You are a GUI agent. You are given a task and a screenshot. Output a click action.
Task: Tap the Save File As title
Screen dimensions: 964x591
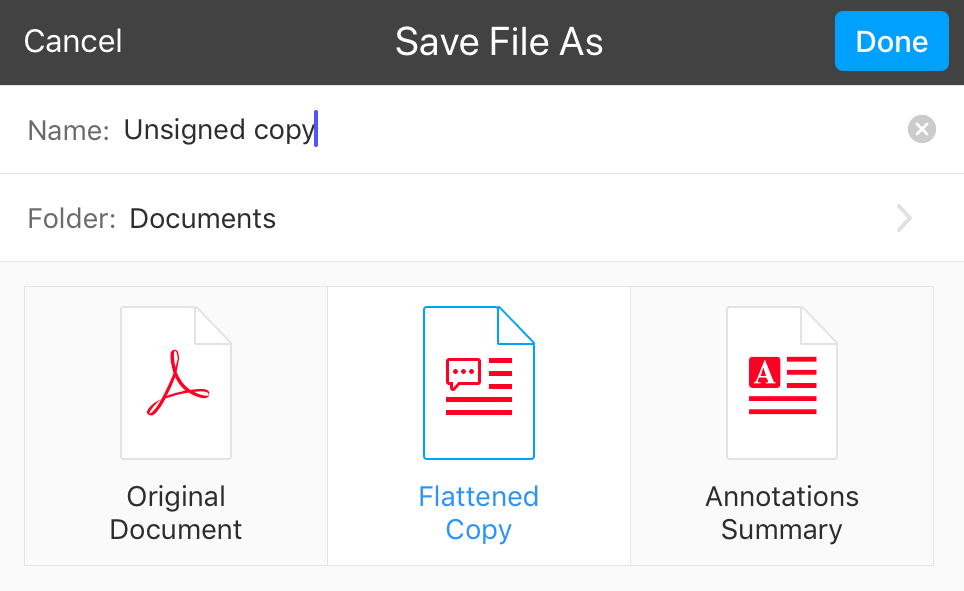499,41
